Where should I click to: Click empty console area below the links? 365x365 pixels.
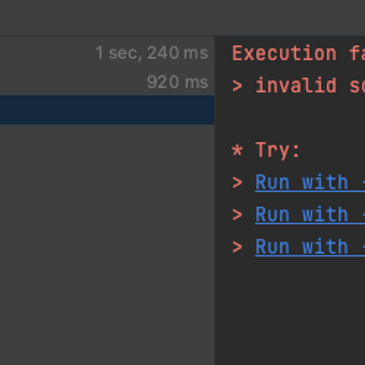click(290, 310)
